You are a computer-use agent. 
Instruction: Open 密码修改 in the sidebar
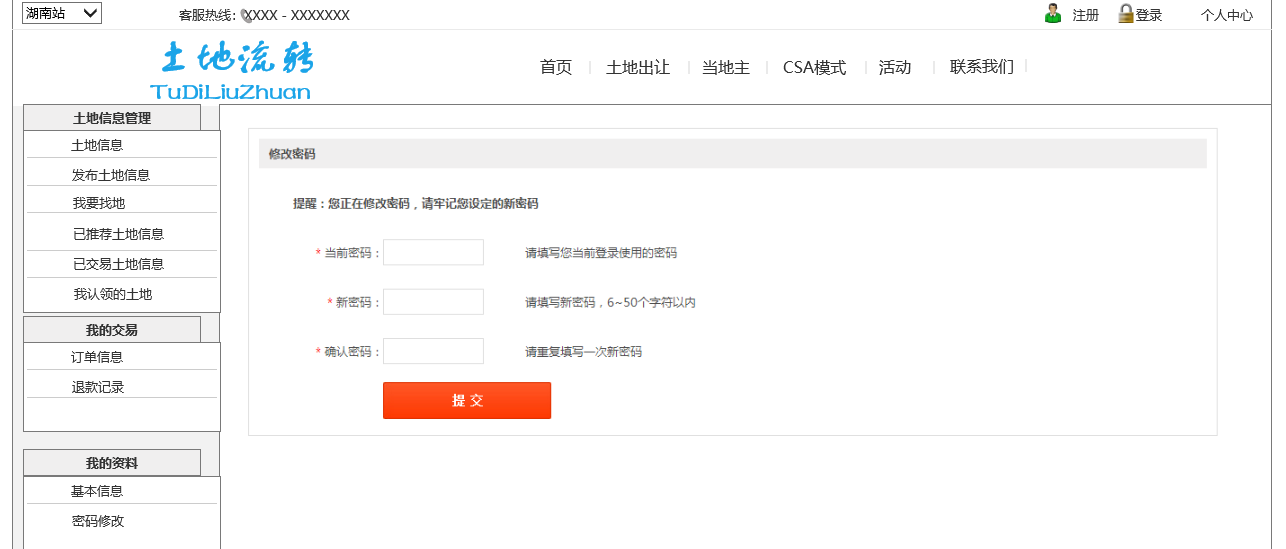point(98,521)
